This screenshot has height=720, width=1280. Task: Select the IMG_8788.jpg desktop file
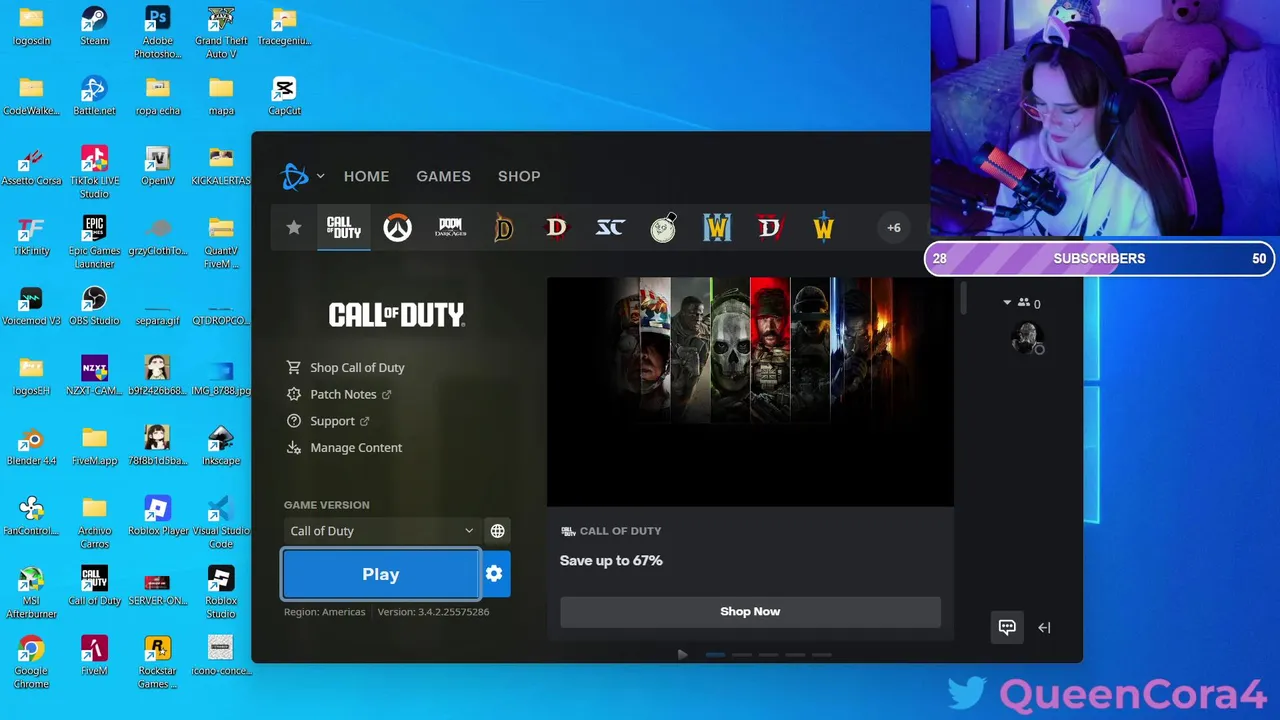[x=221, y=376]
